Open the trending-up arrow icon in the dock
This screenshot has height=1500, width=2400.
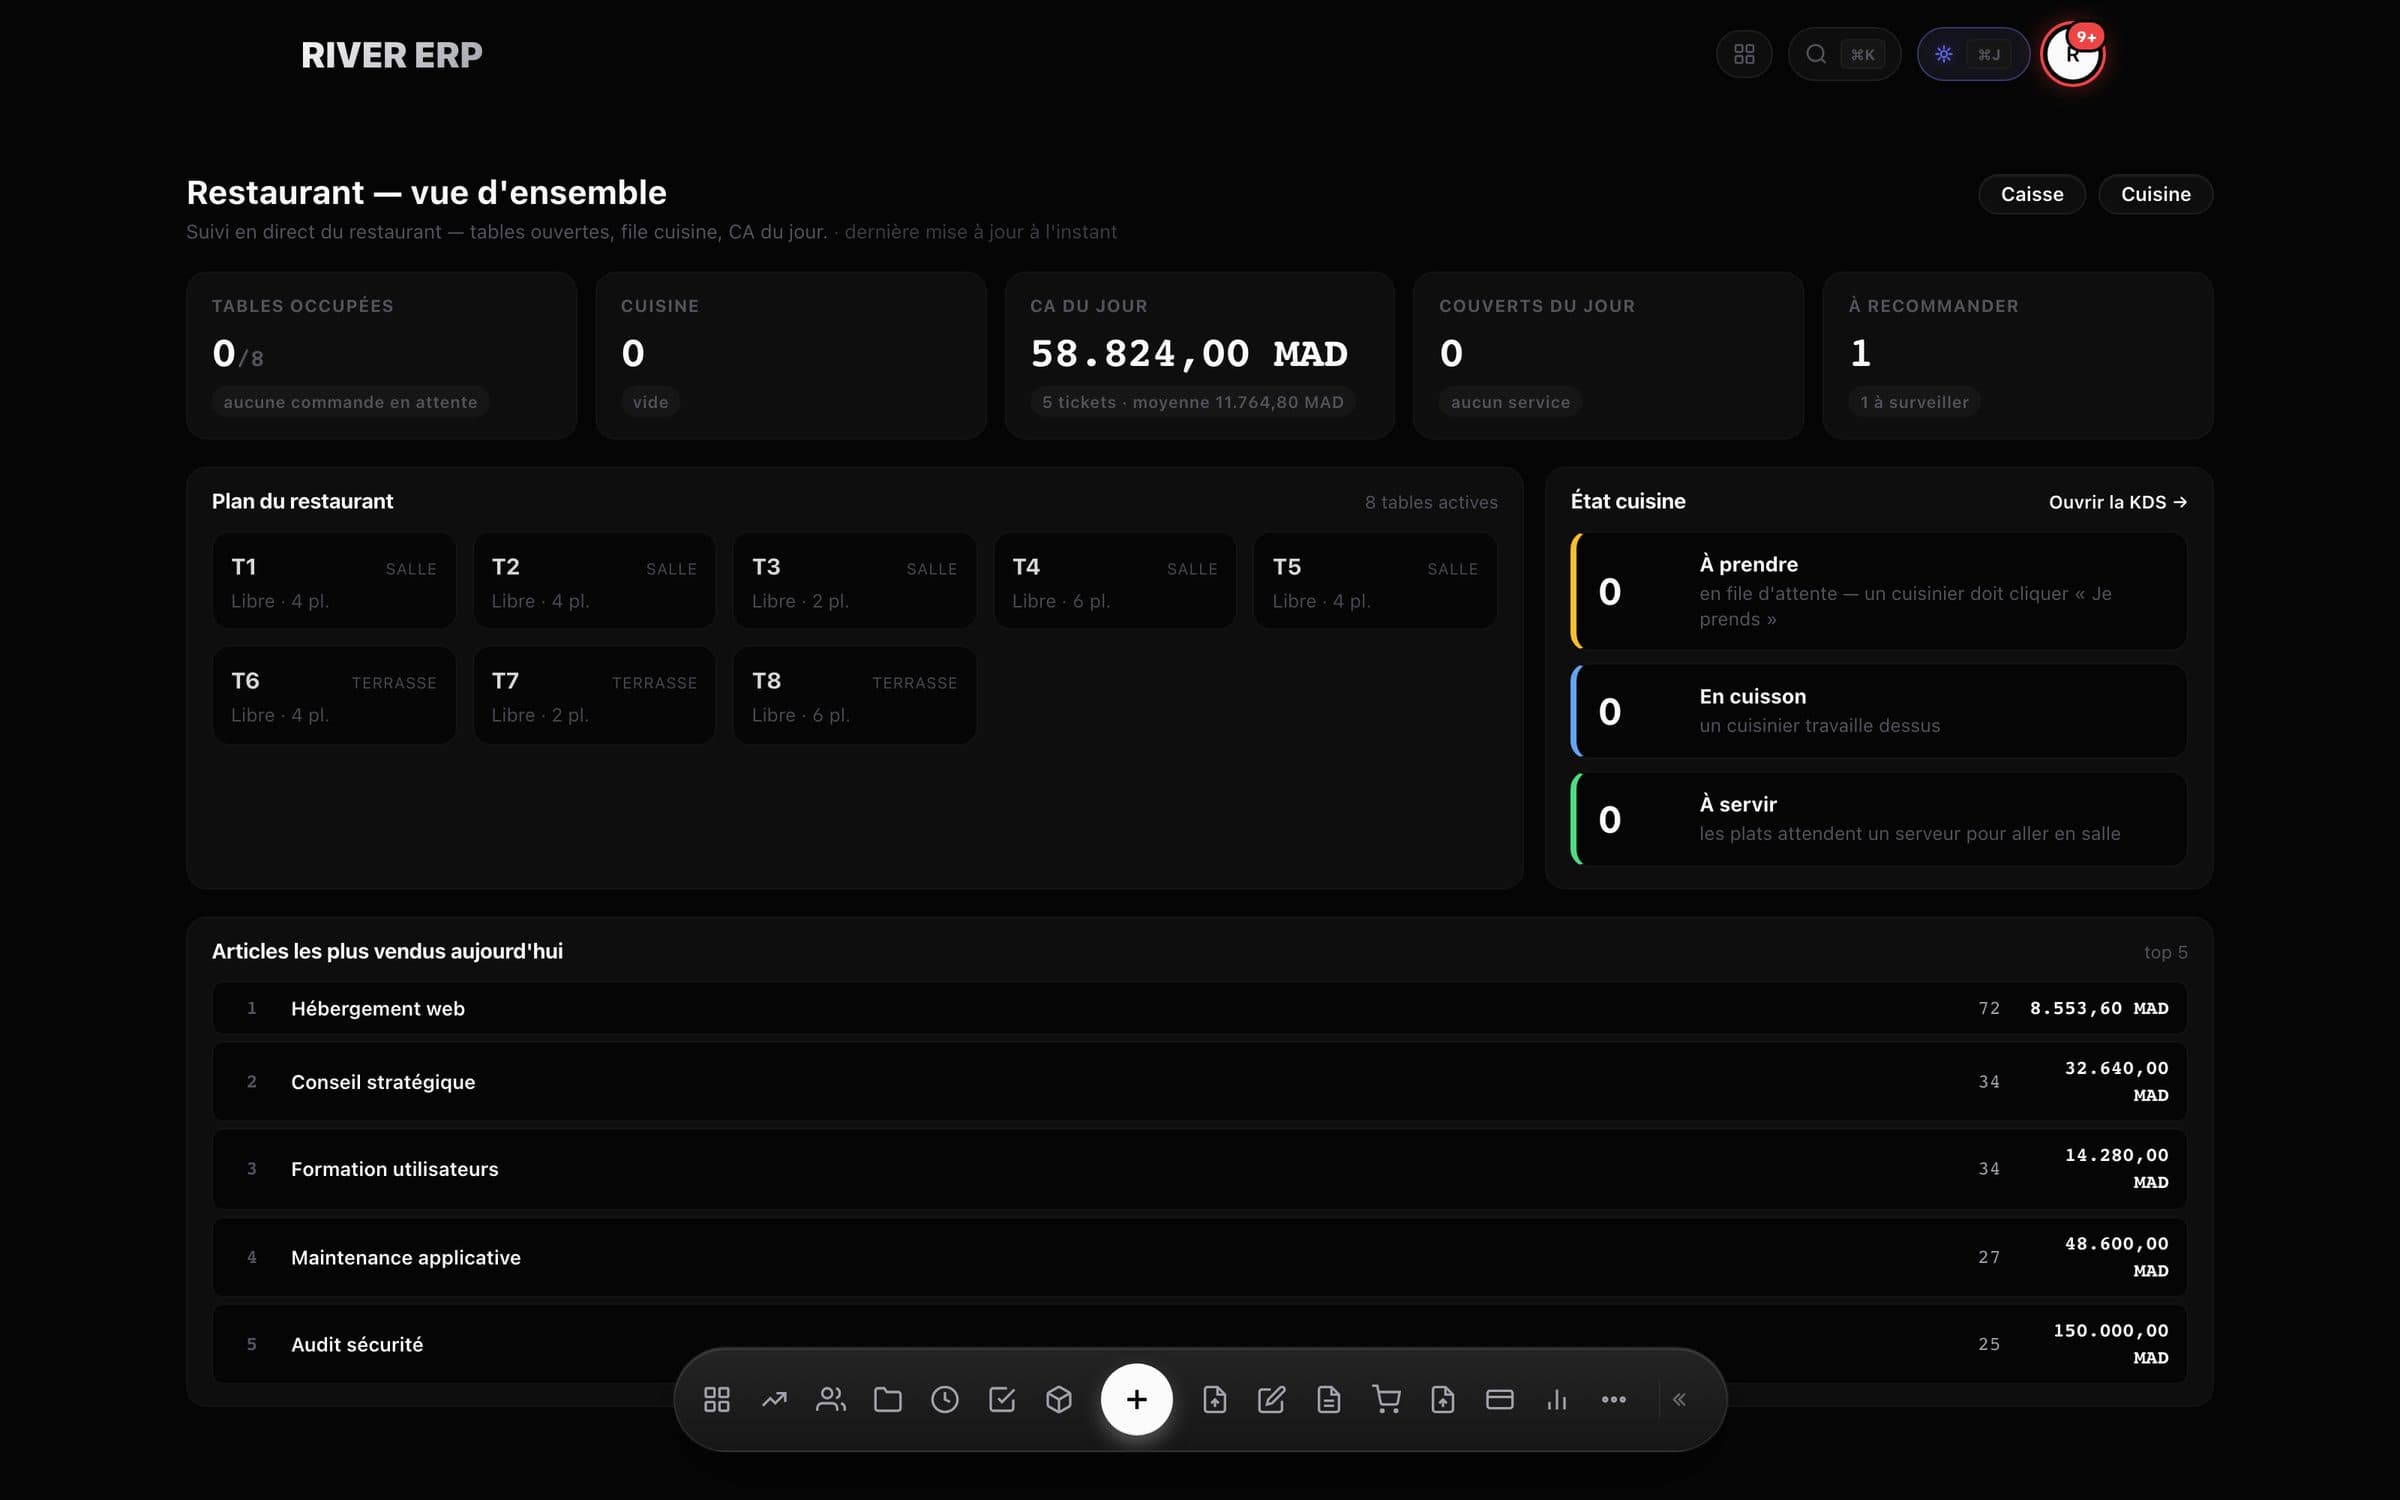(774, 1399)
